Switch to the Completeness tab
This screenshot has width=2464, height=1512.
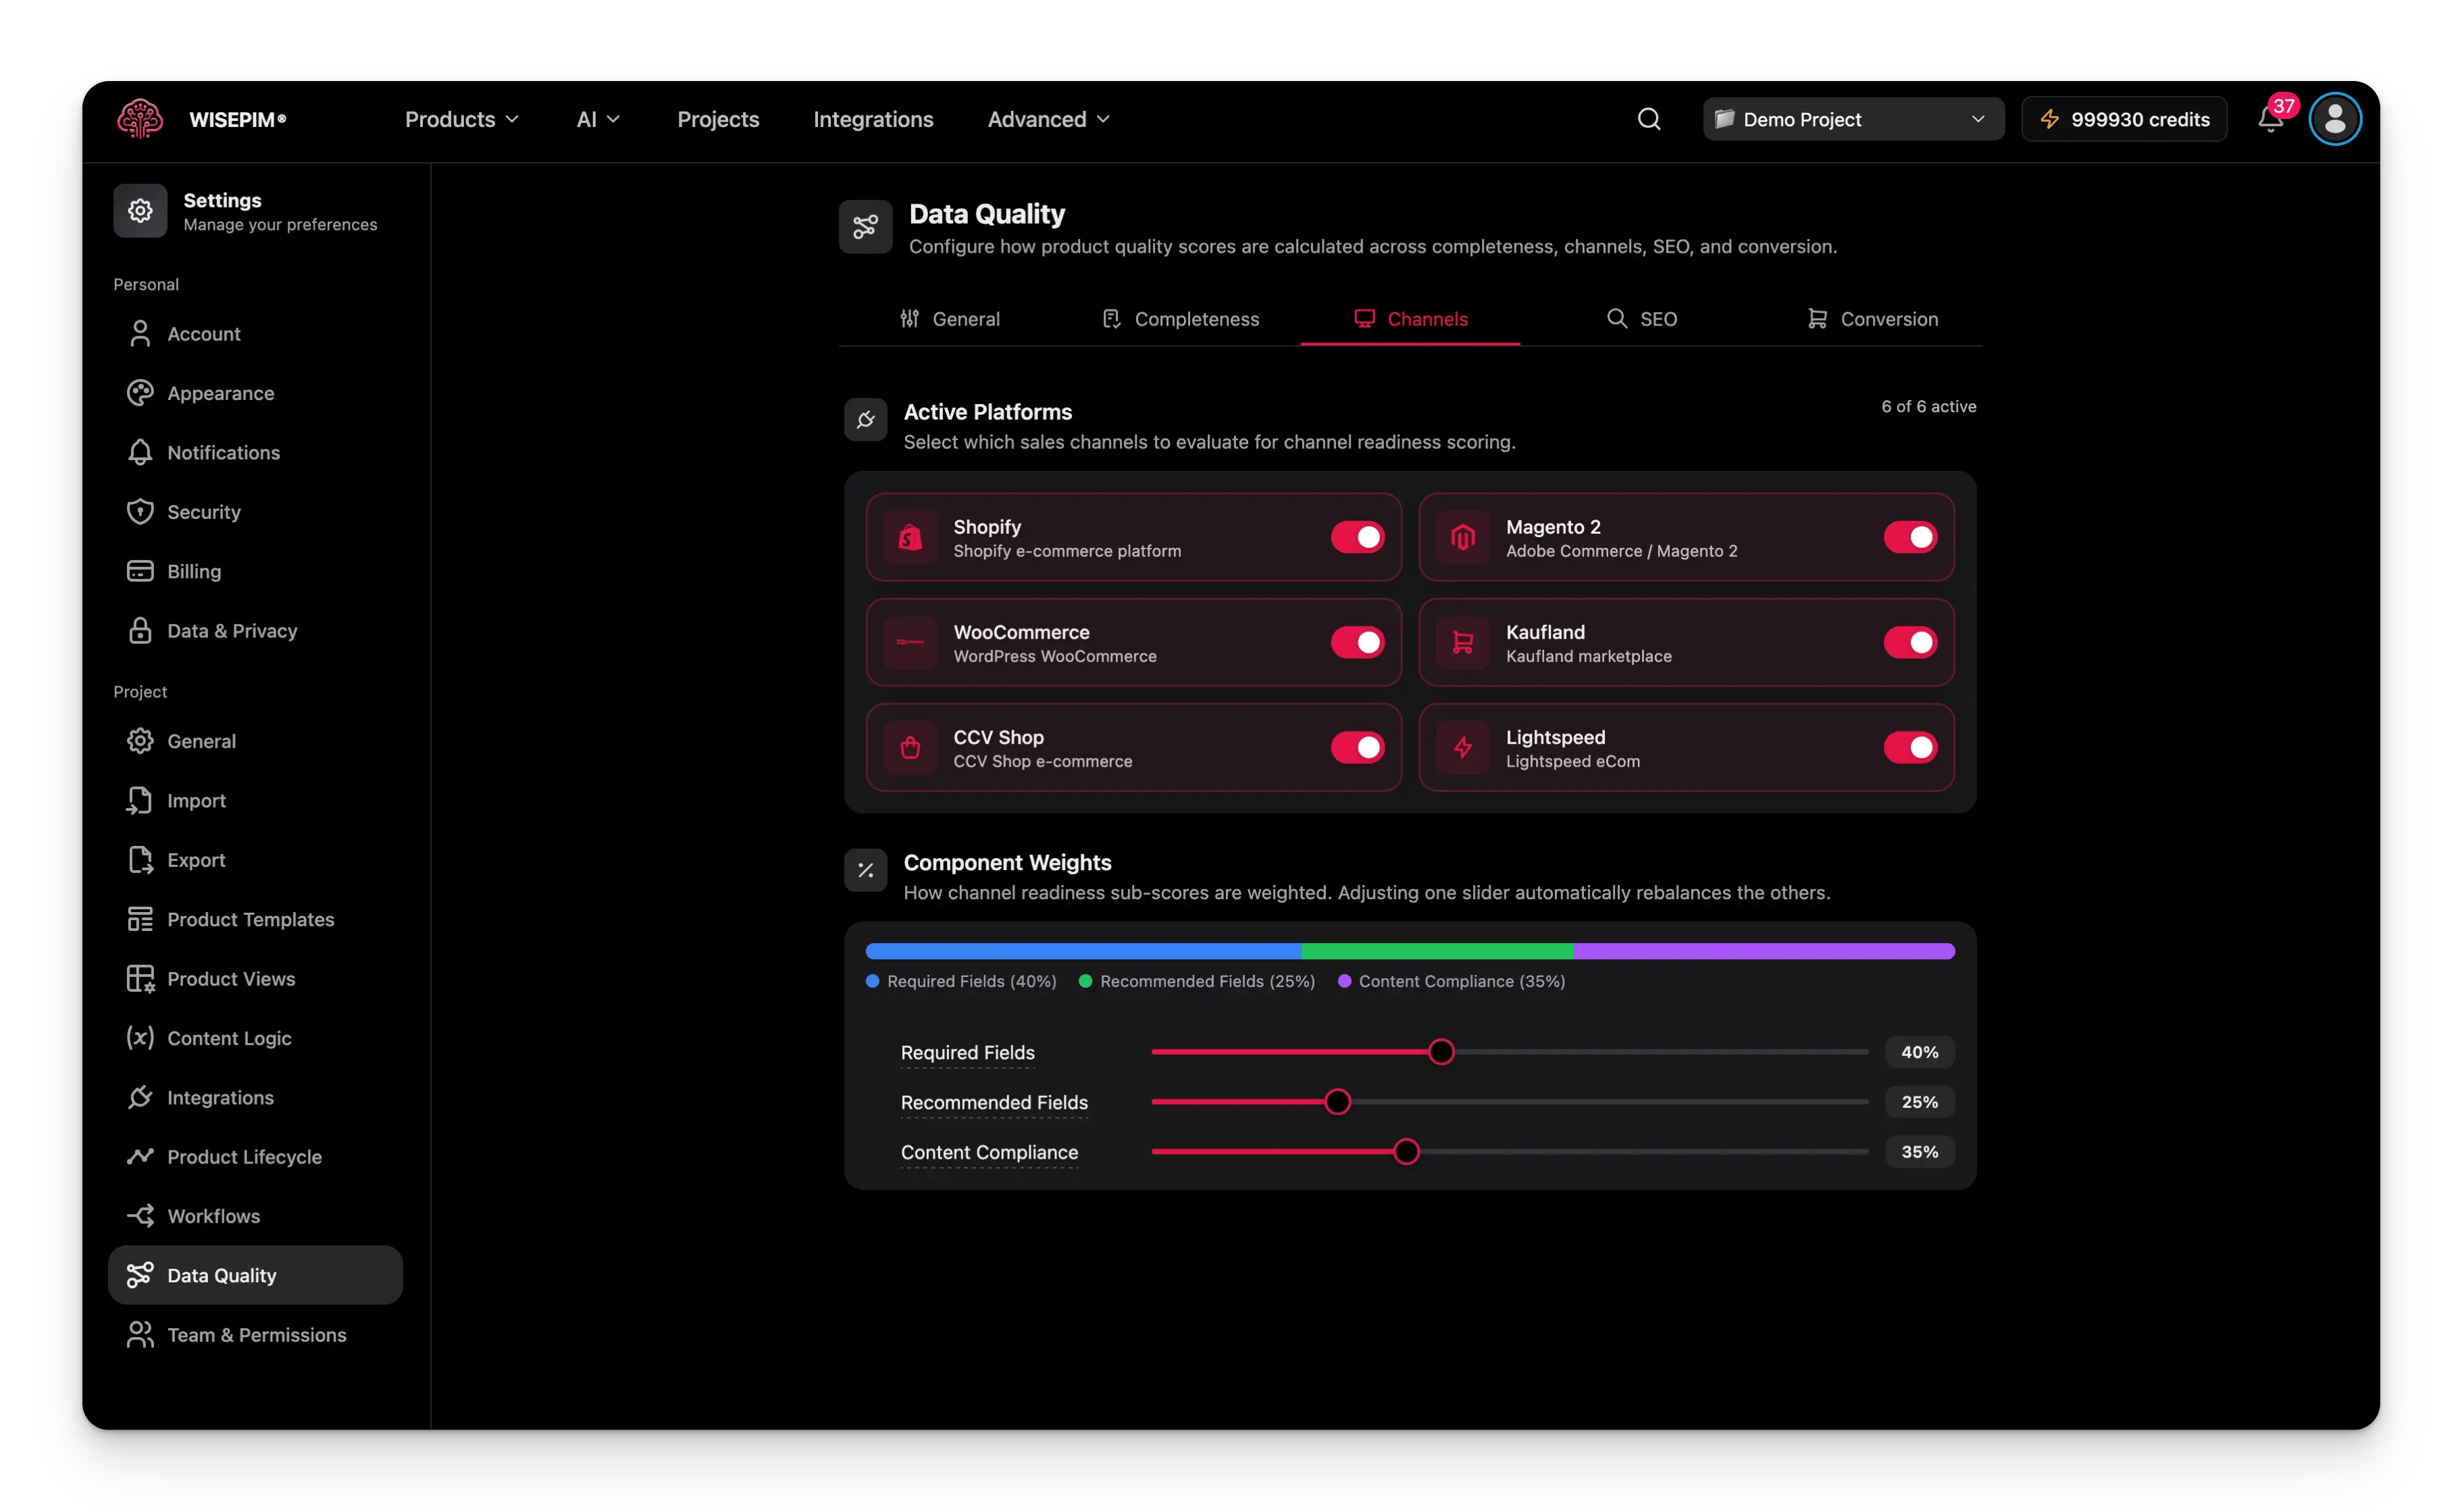point(1180,319)
